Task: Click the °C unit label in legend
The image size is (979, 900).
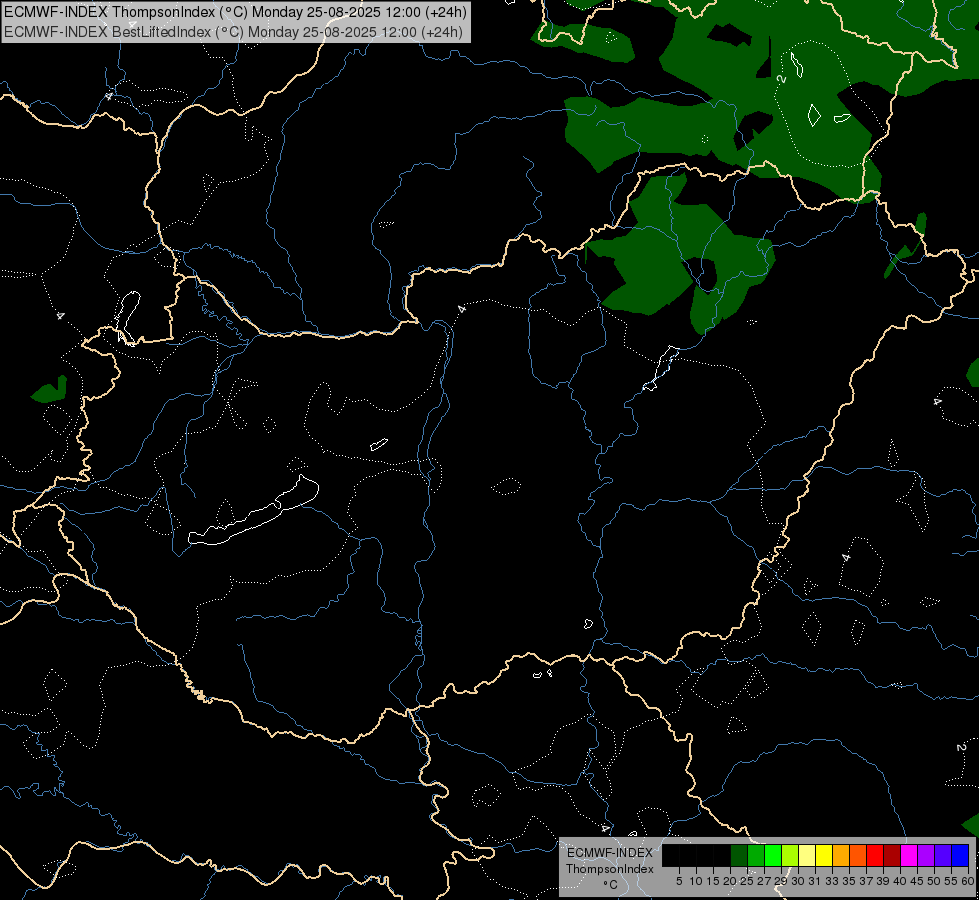Action: pyautogui.click(x=610, y=885)
